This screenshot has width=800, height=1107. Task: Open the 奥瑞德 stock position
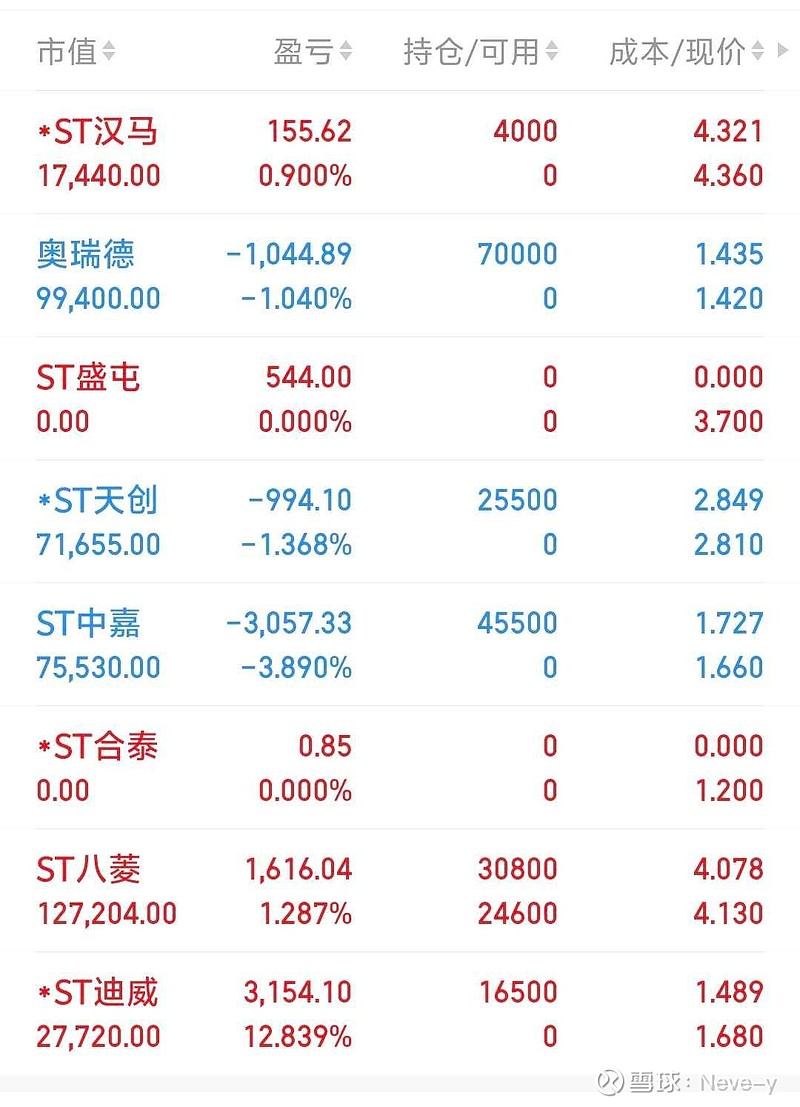point(400,275)
